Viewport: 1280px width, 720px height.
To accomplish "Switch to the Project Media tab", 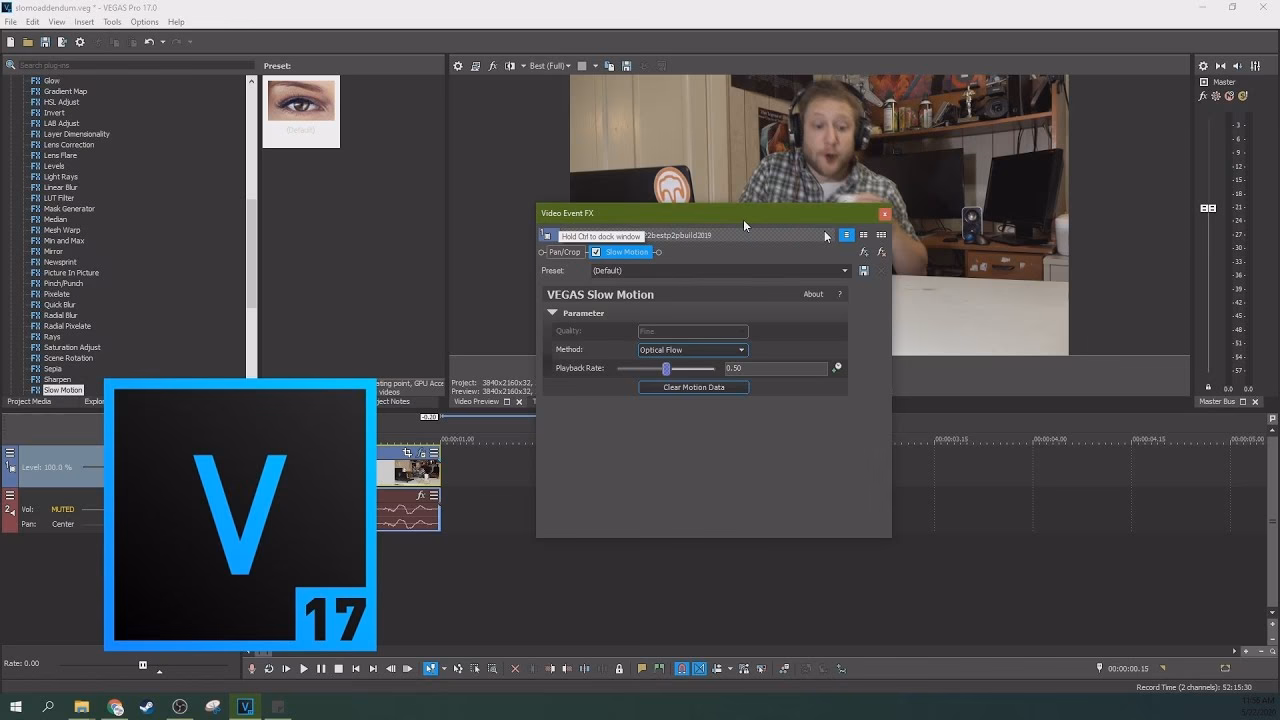I will 29,402.
